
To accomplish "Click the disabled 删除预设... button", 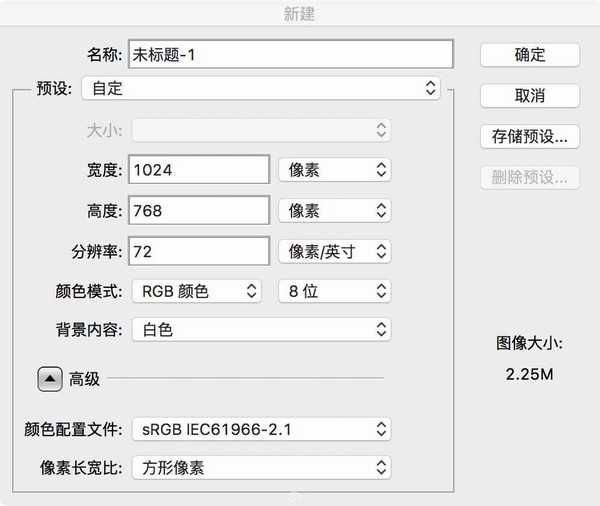I will point(530,177).
